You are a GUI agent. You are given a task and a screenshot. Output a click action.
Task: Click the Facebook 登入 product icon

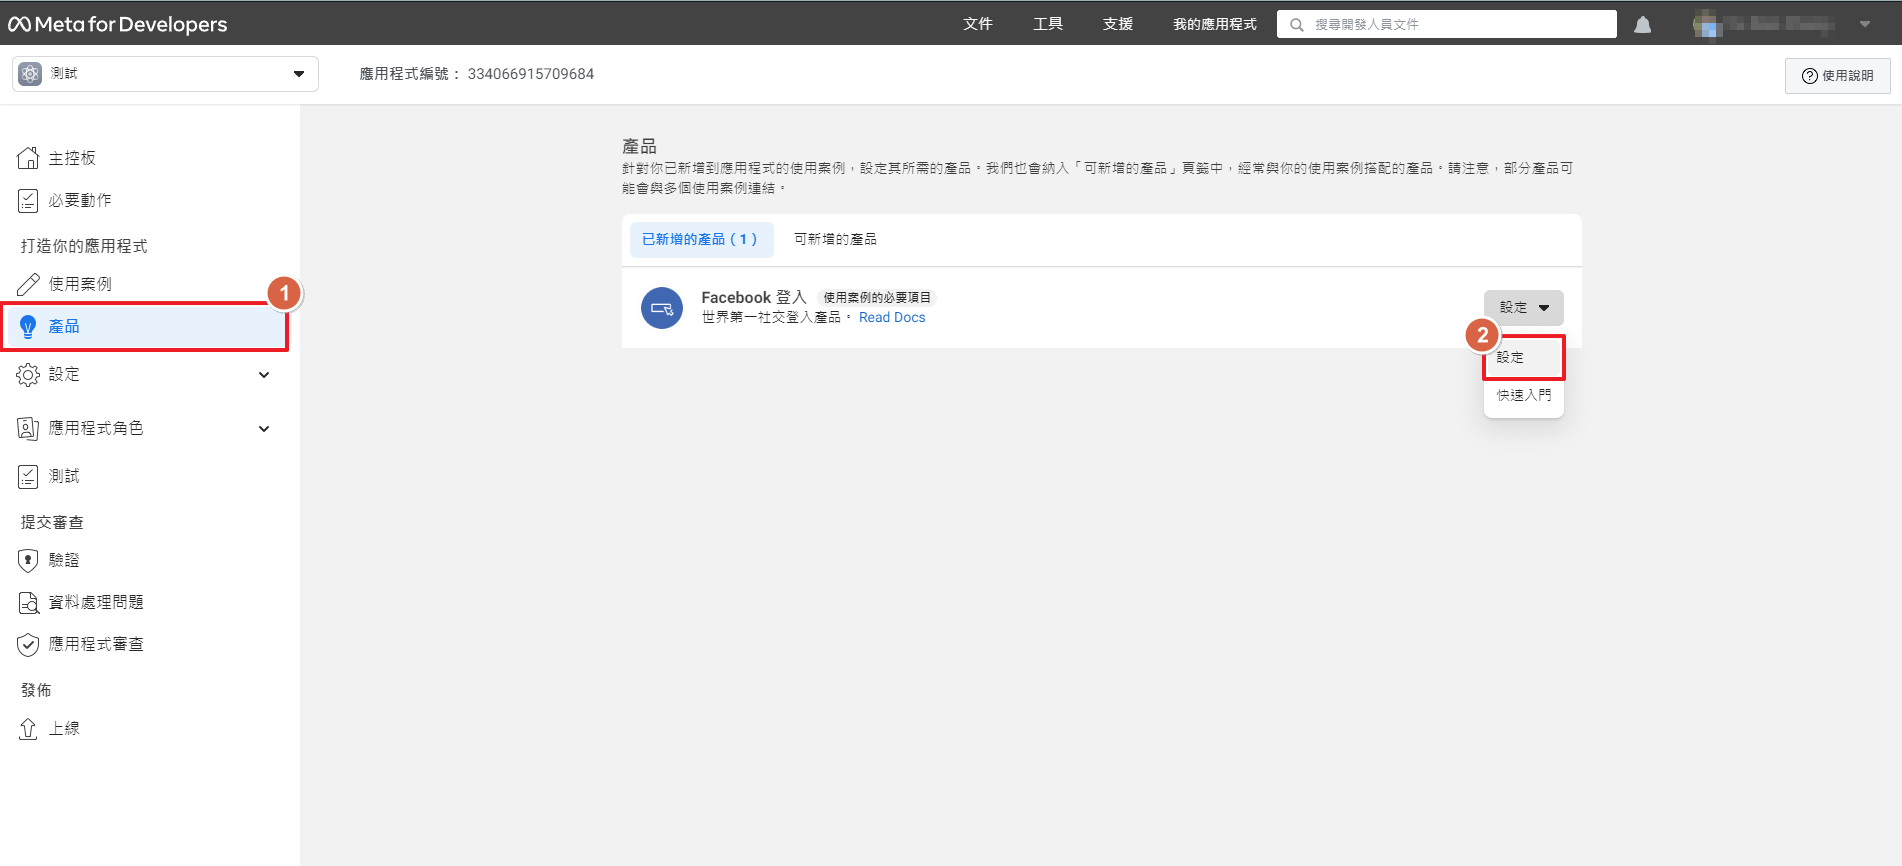pos(661,308)
